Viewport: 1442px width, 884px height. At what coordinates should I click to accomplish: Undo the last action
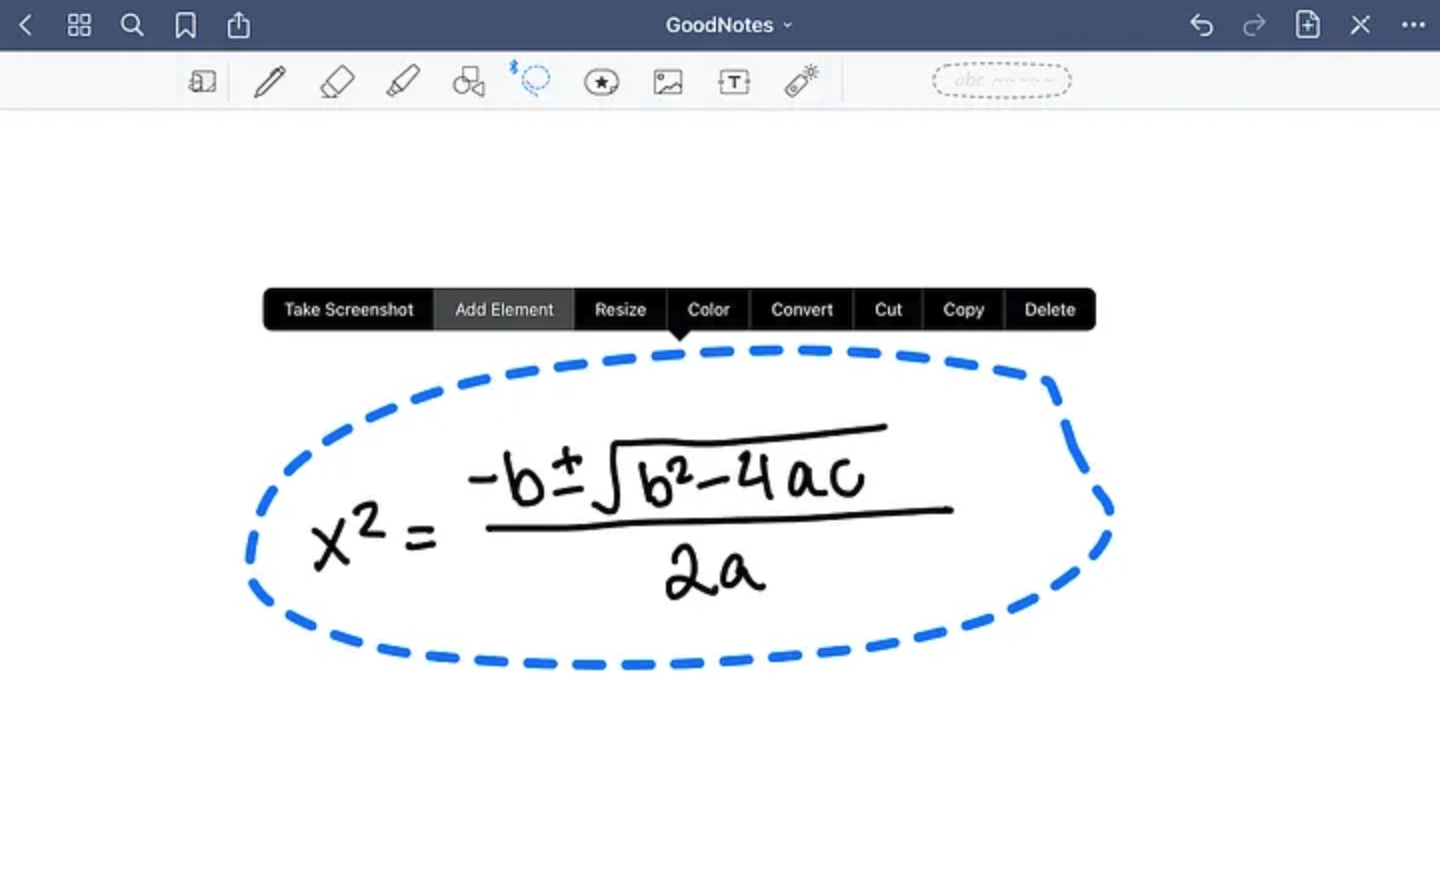[x=1201, y=25]
